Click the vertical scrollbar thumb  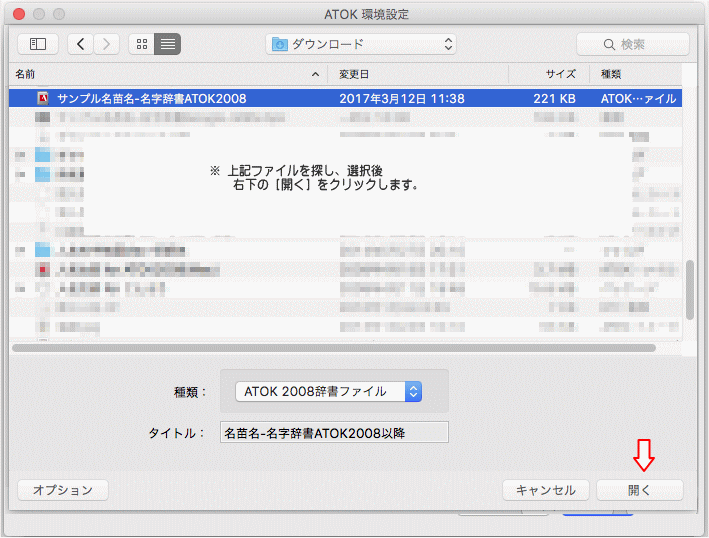pyautogui.click(x=690, y=290)
